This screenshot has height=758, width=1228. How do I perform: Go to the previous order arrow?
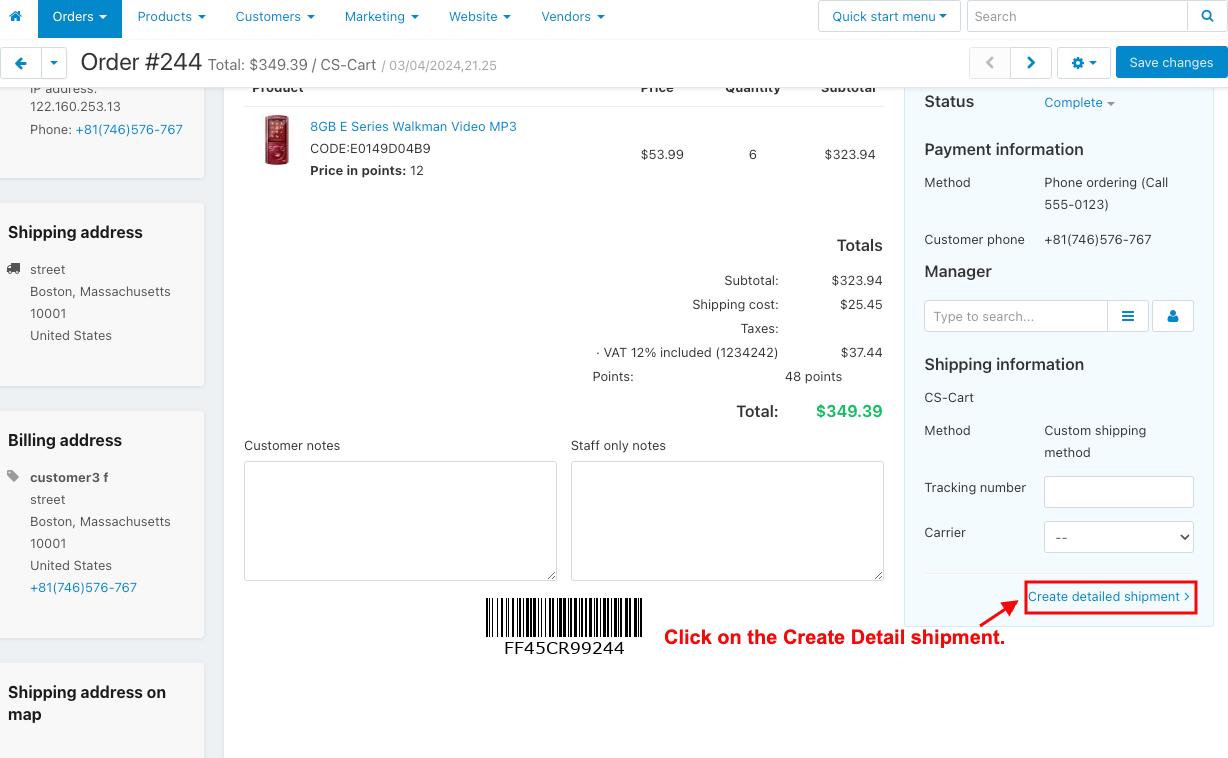(990, 62)
